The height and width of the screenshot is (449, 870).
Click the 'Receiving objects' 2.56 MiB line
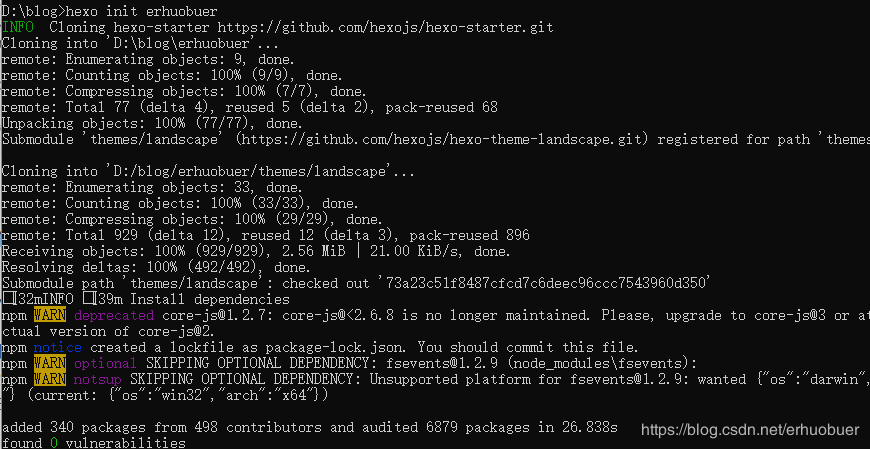point(255,251)
